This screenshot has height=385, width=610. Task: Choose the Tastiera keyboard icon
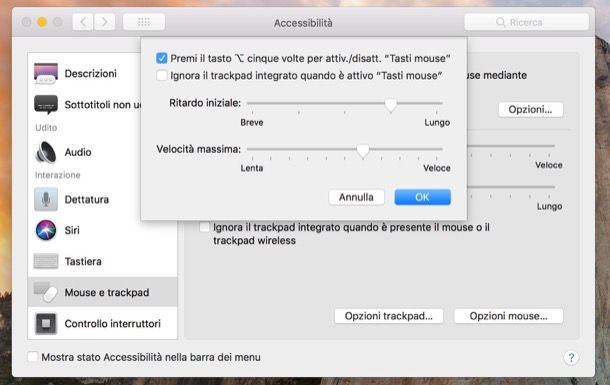[46, 261]
